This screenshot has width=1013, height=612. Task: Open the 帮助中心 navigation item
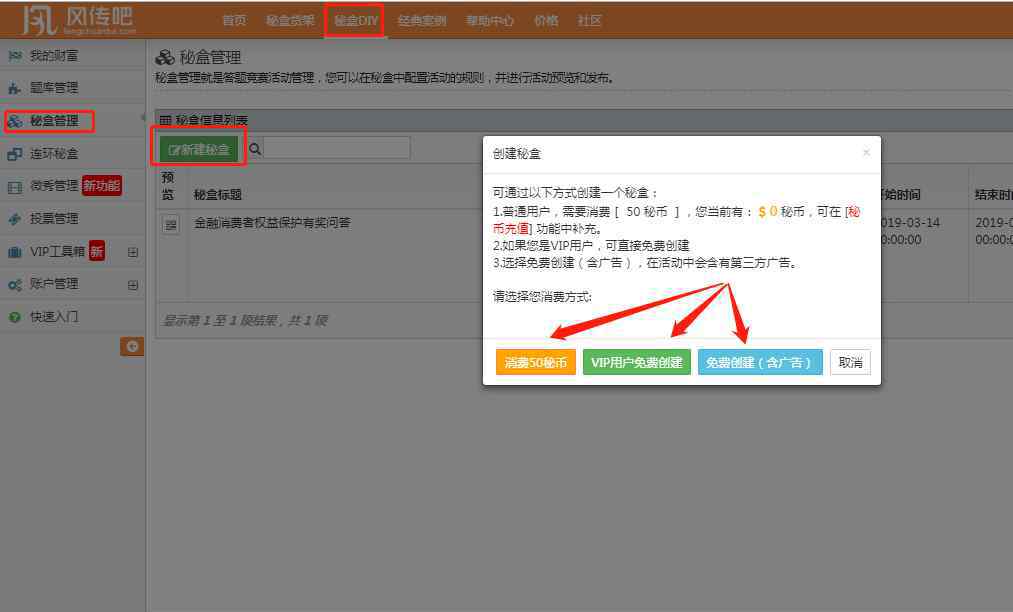[490, 21]
